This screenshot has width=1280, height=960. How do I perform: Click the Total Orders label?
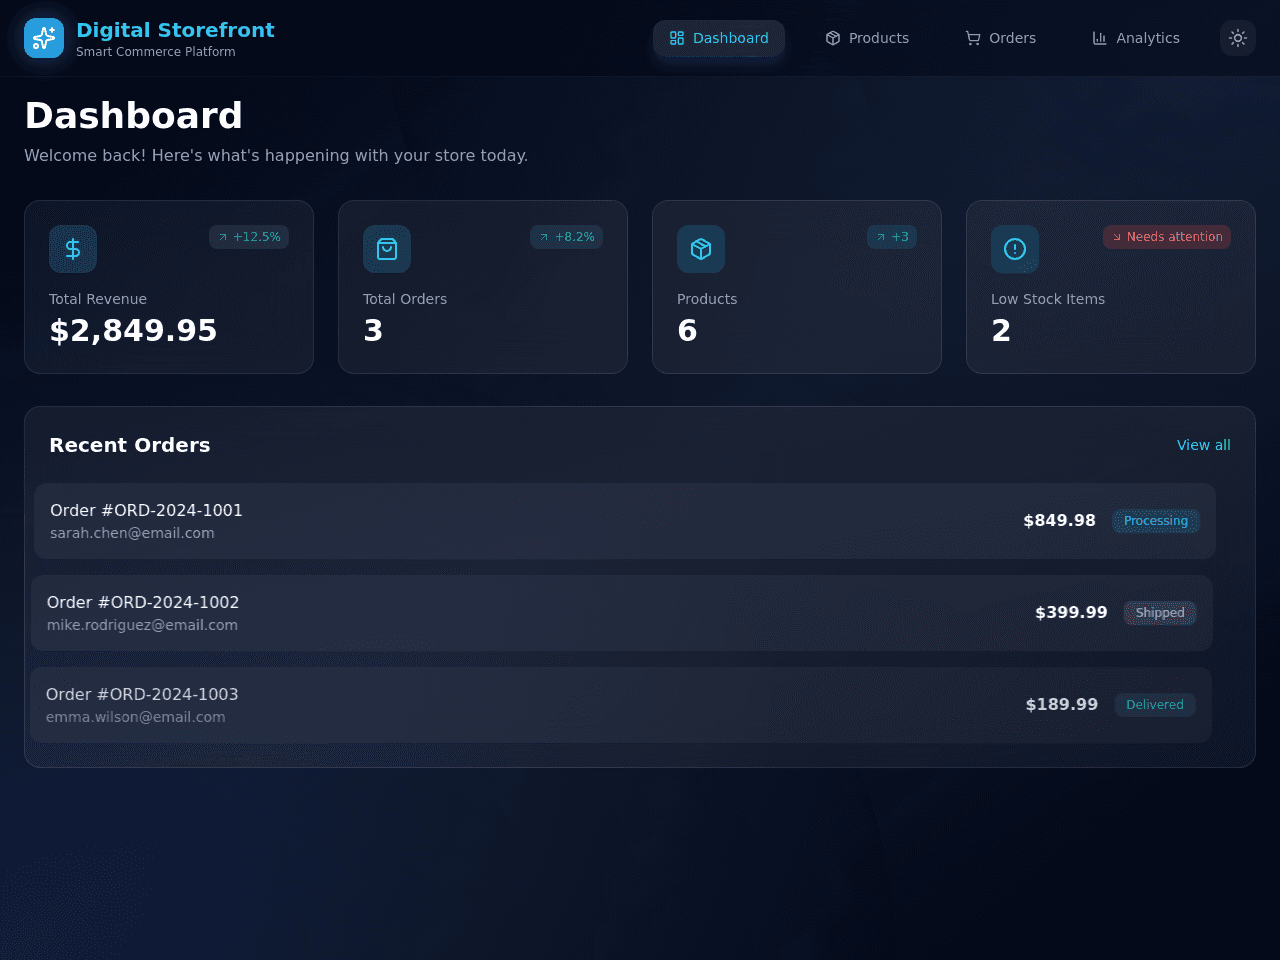coord(405,299)
